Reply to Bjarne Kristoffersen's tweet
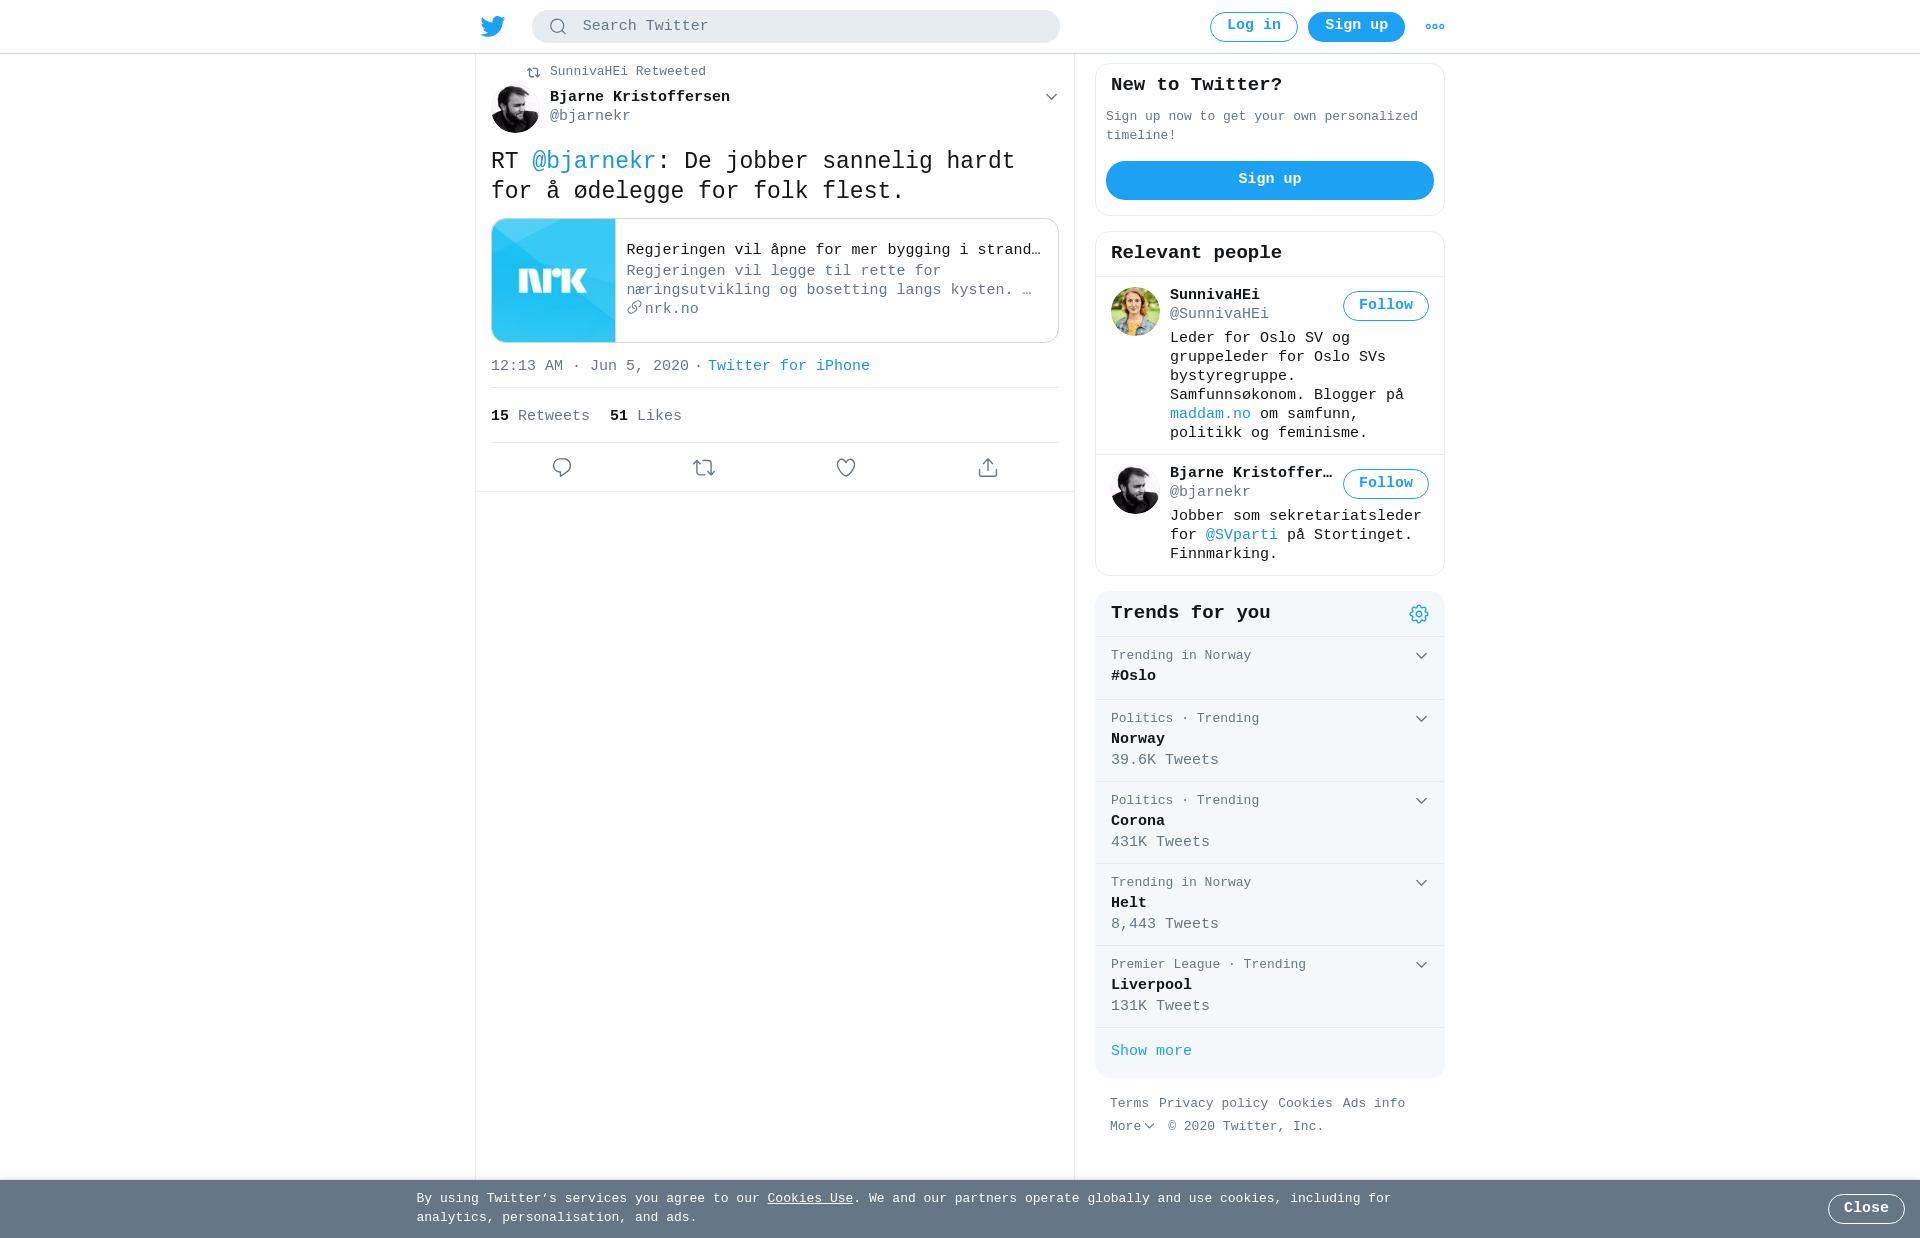This screenshot has width=1920, height=1238. [562, 467]
